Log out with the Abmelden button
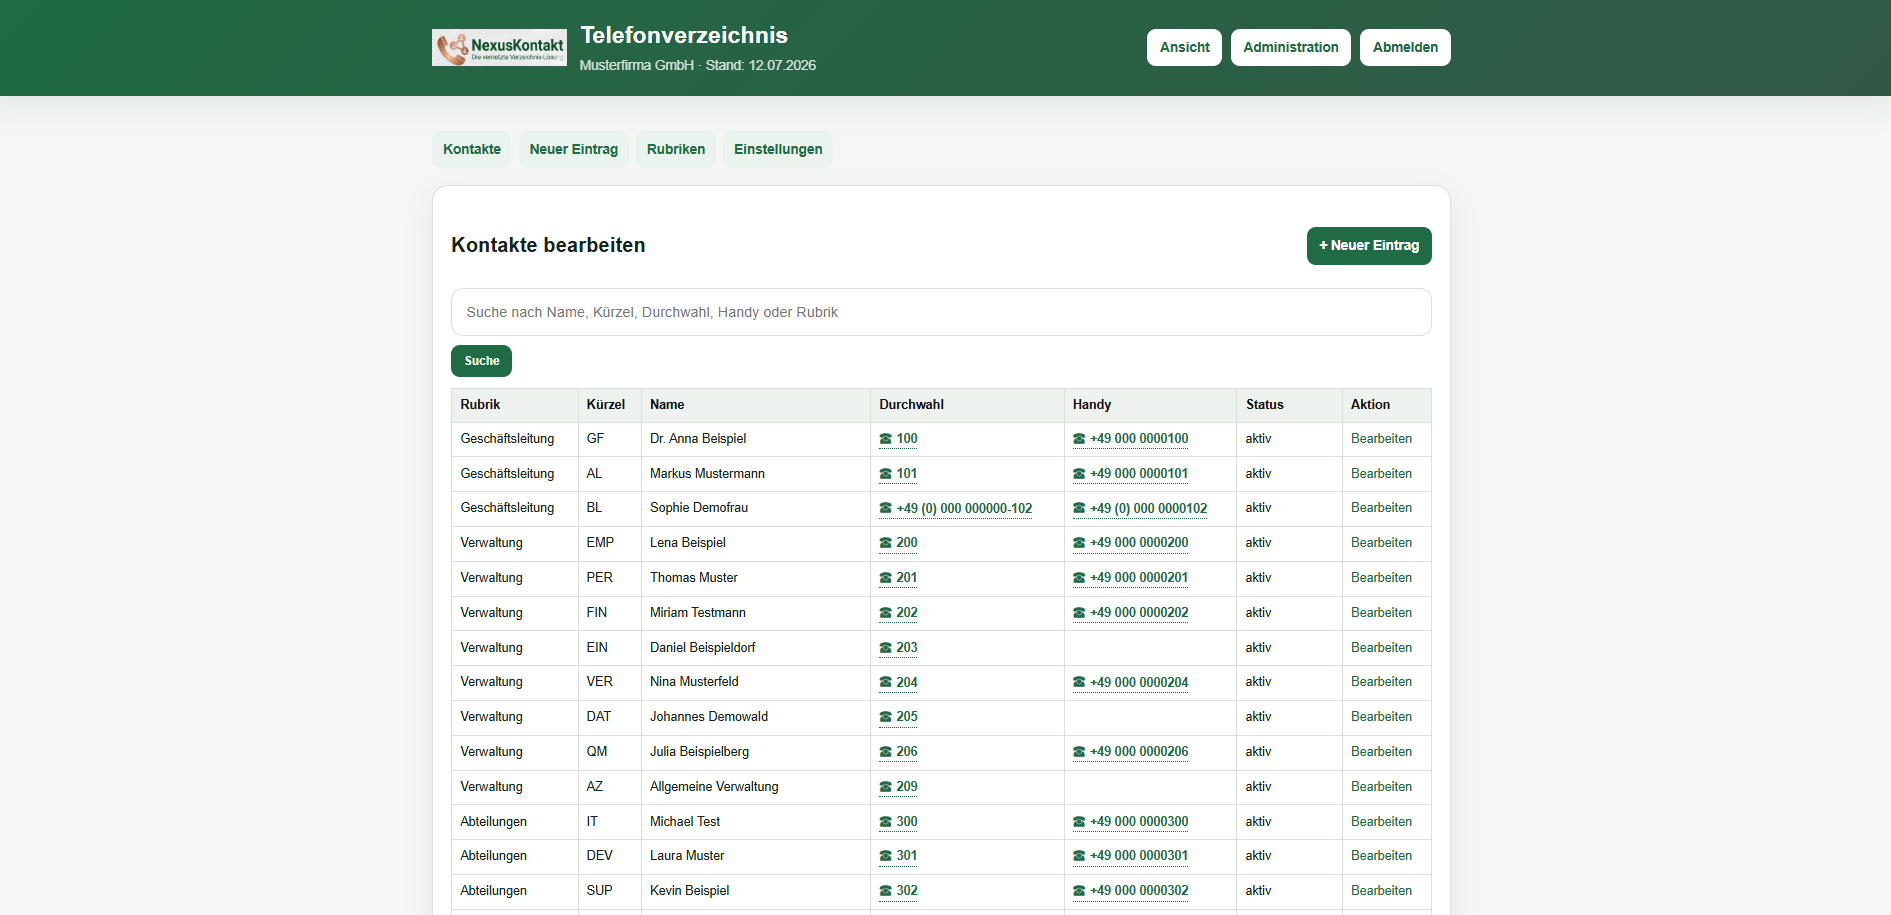The height and width of the screenshot is (915, 1891). tap(1405, 47)
